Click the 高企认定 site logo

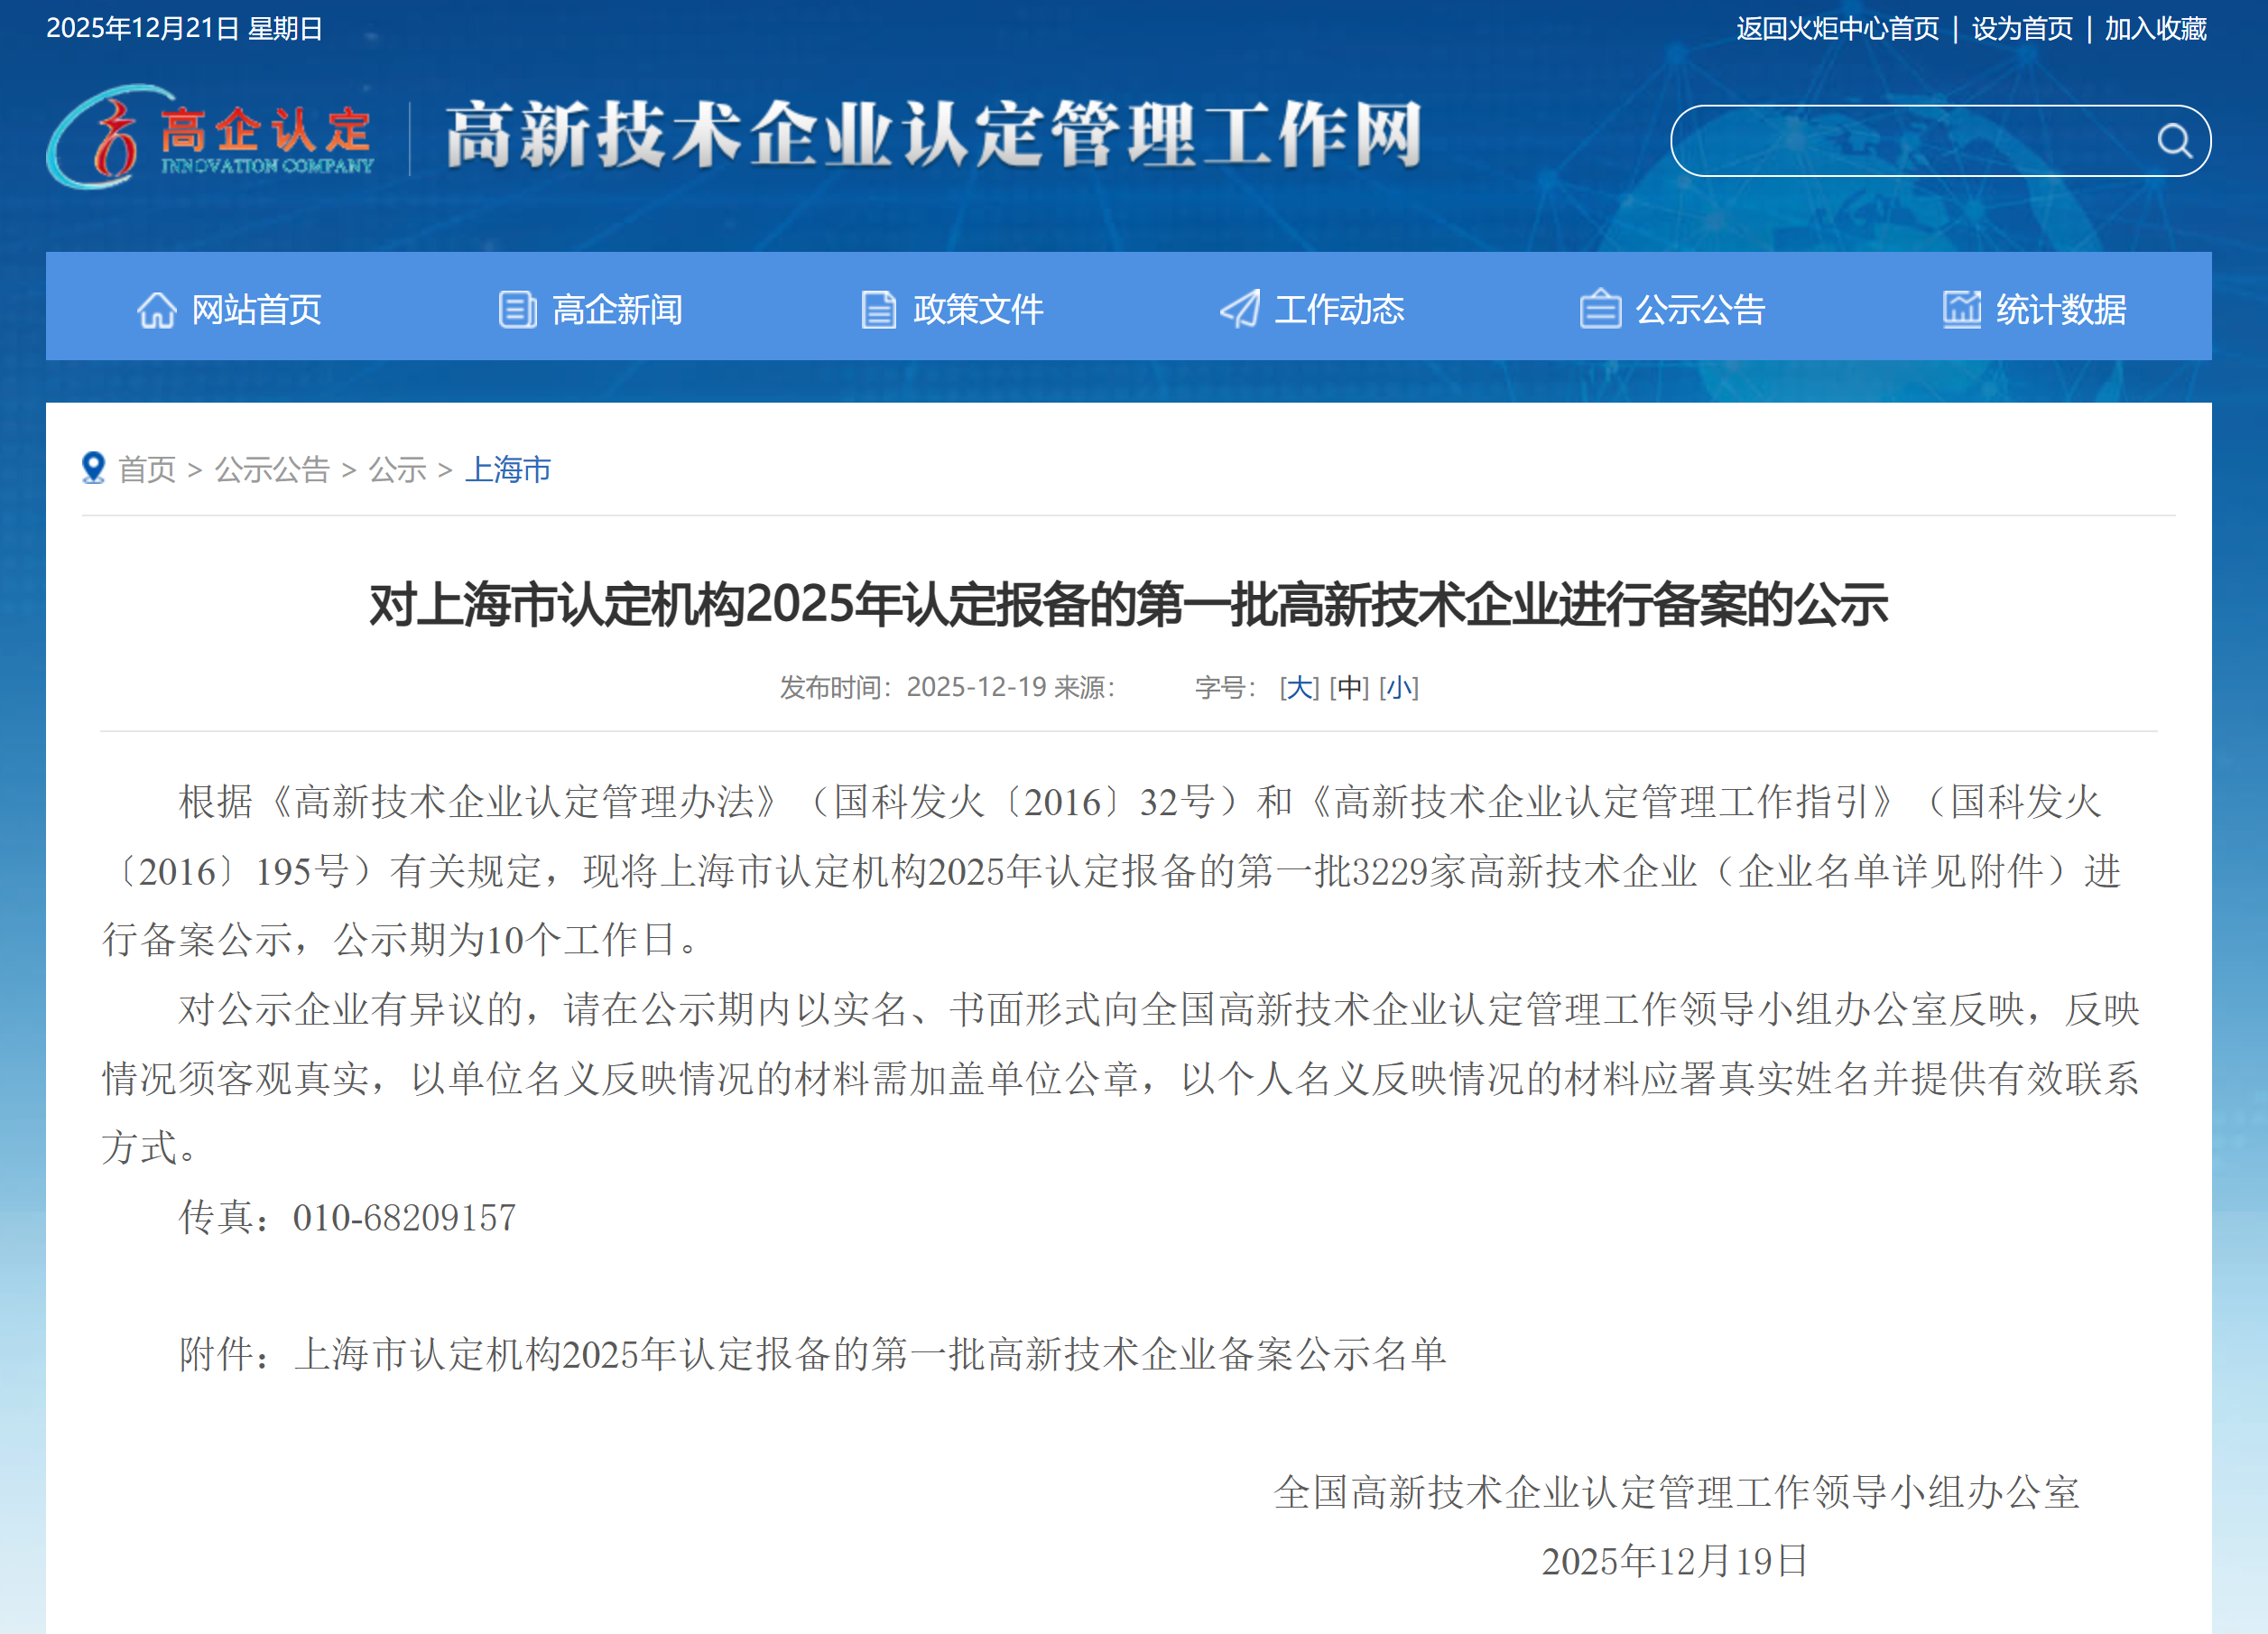point(212,137)
